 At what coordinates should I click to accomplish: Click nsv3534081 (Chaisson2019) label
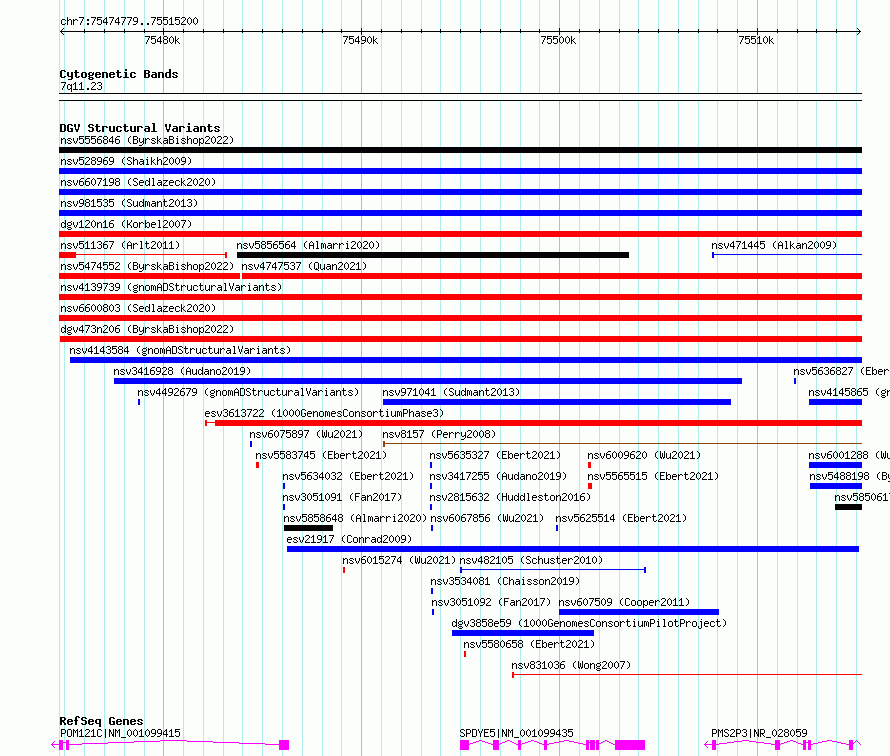pyautogui.click(x=505, y=581)
